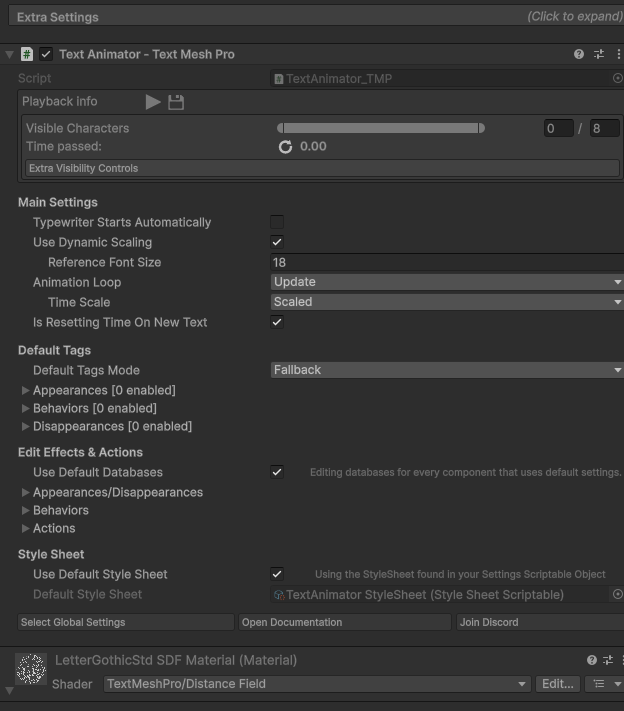Screen dimensions: 624x711
Task: Open dropdown arrow next to shader list icon
Action: (x=618, y=684)
